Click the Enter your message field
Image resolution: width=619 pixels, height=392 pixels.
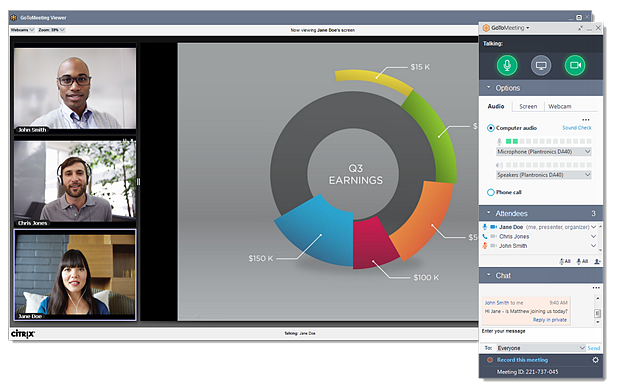click(538, 335)
